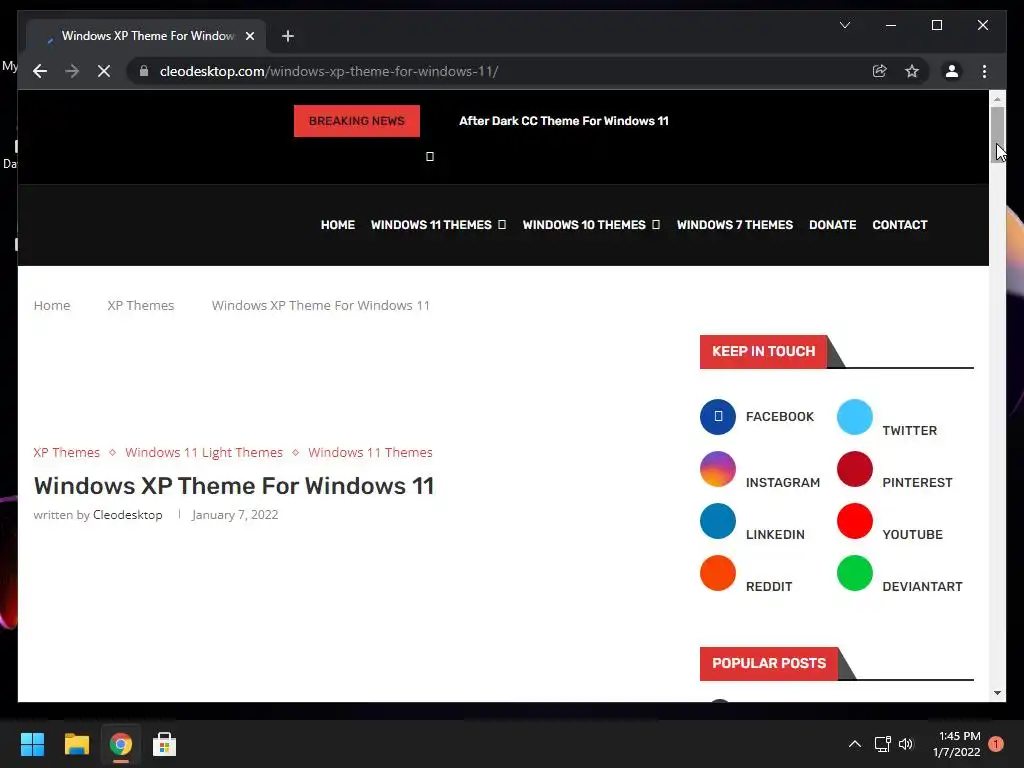Click the scrollbar up arrow
The width and height of the screenshot is (1024, 768).
[997, 99]
